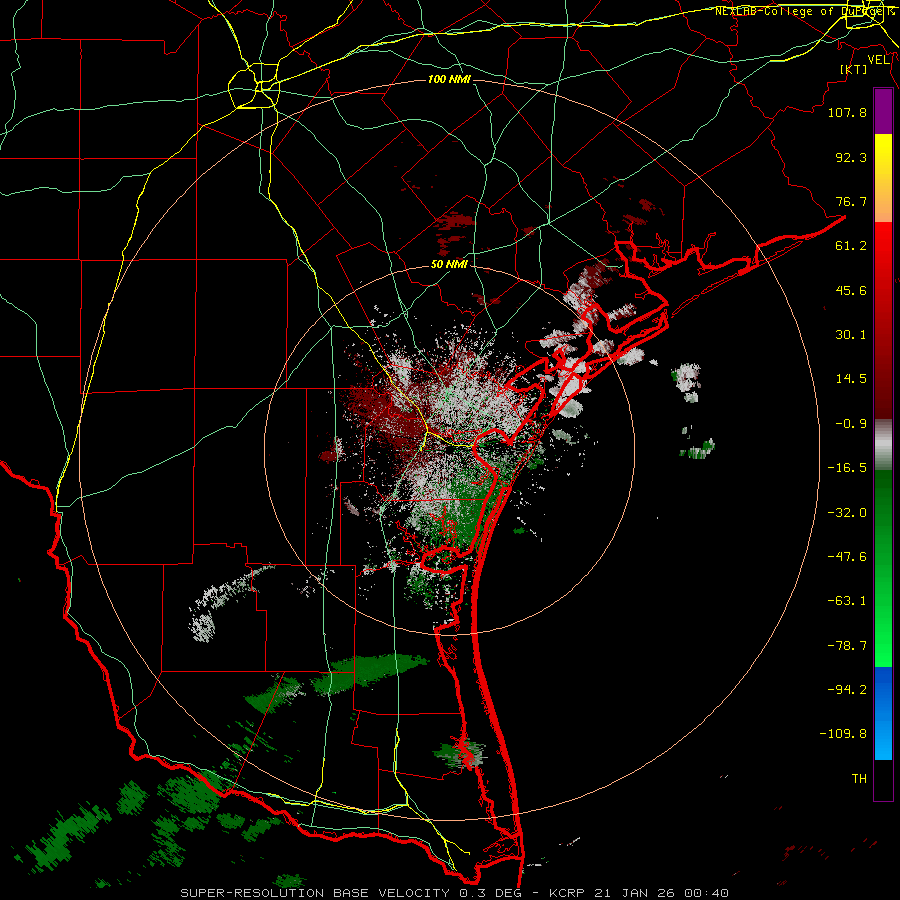Click the NEXLAB-College of DuPage watermark text
The height and width of the screenshot is (900, 900).
[804, 11]
